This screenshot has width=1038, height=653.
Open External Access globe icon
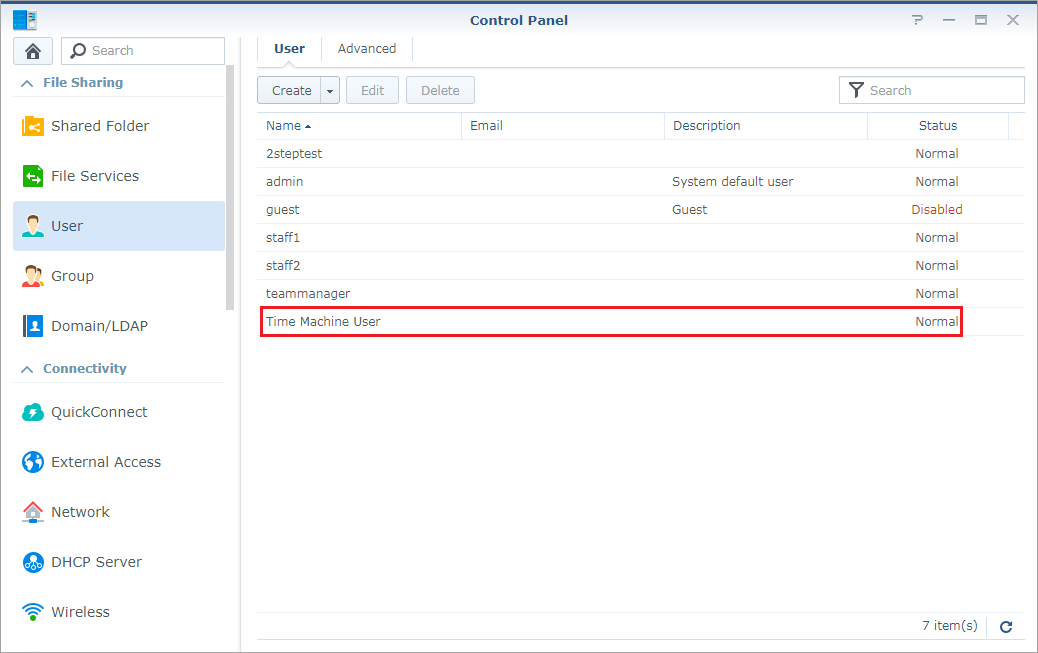[x=32, y=462]
